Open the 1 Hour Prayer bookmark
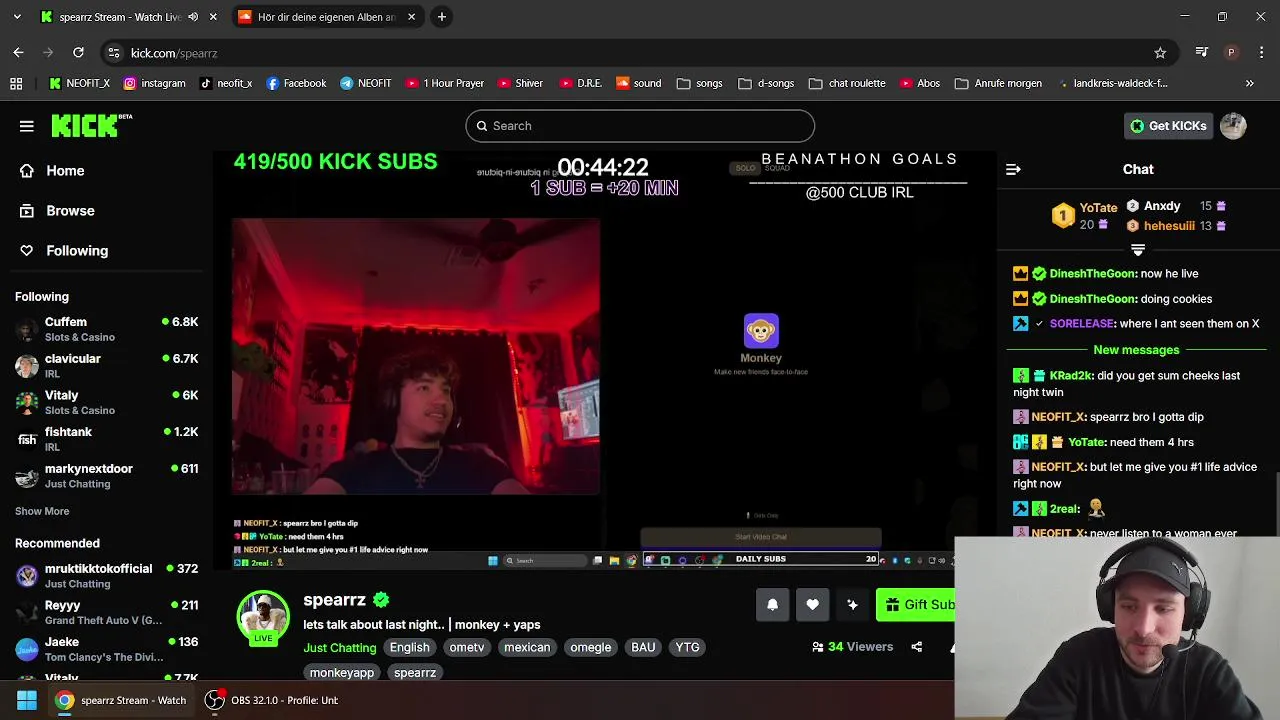The image size is (1280, 720). (445, 84)
